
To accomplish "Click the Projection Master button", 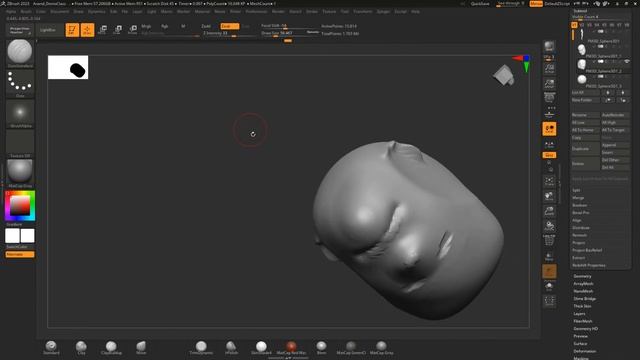I will click(x=20, y=30).
